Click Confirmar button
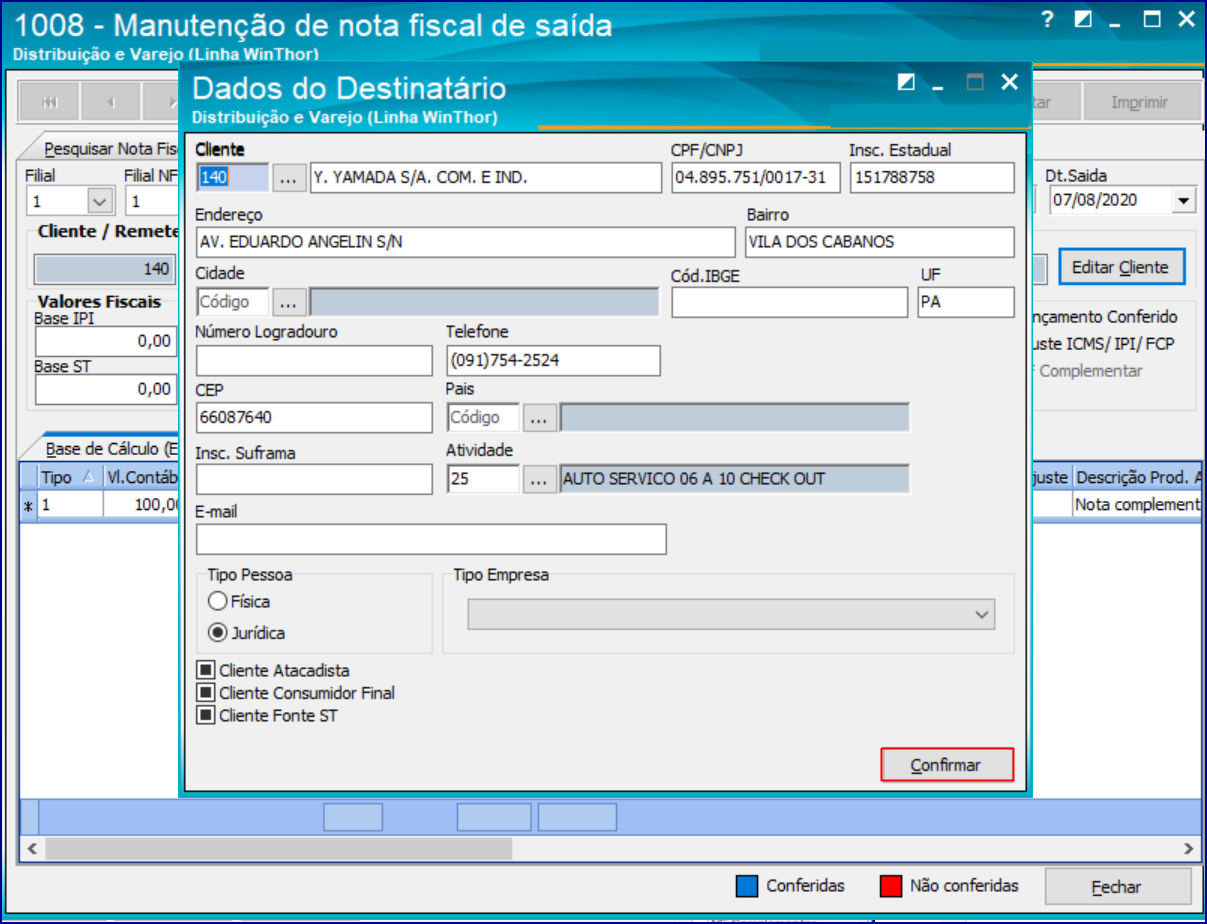 click(x=946, y=765)
